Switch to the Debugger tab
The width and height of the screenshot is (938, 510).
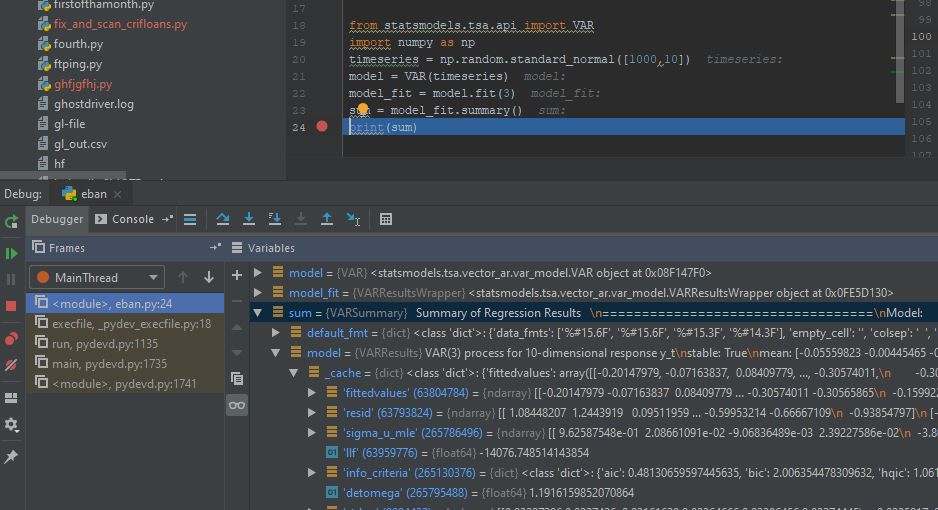pyautogui.click(x=57, y=219)
